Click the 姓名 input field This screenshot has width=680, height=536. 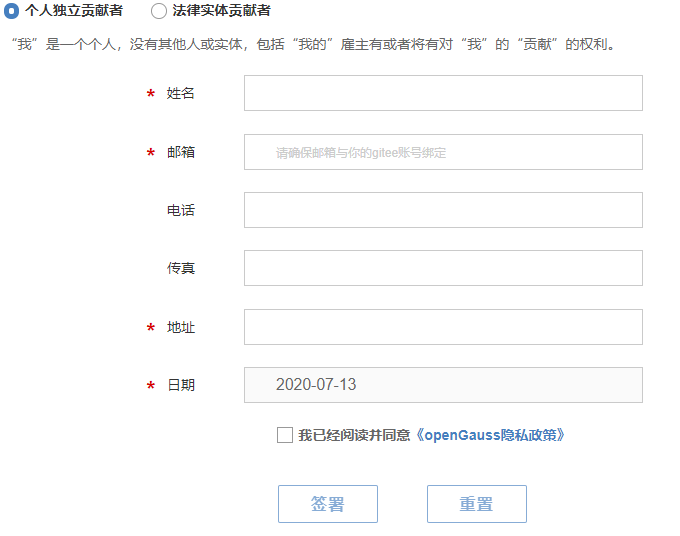[x=443, y=93]
